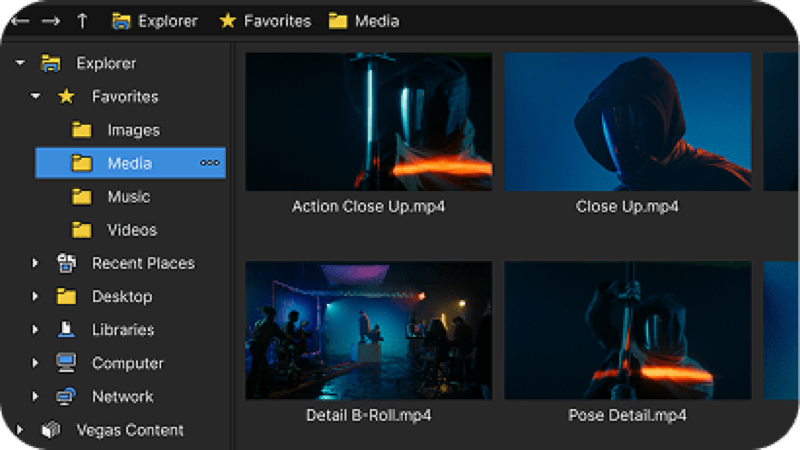Screen dimensions: 800x450
Task: Click the Media folder icon in tree
Action: (x=82, y=163)
